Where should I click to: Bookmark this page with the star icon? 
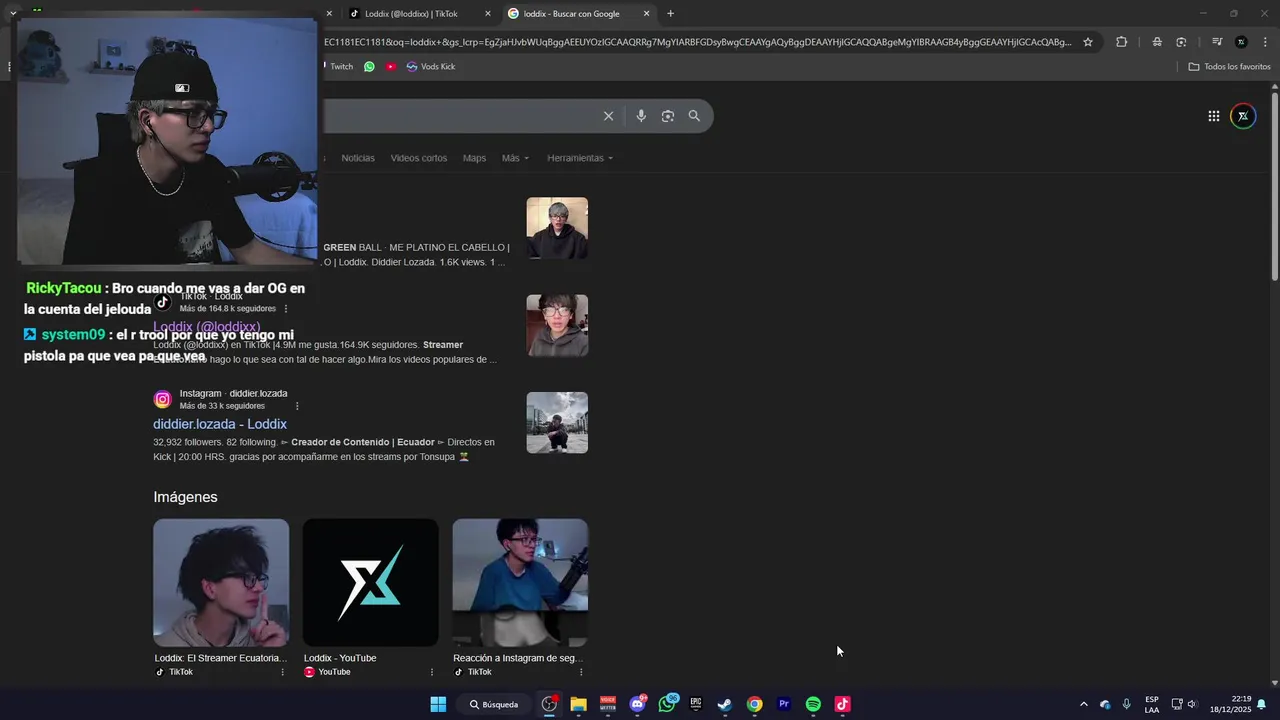tap(1088, 42)
